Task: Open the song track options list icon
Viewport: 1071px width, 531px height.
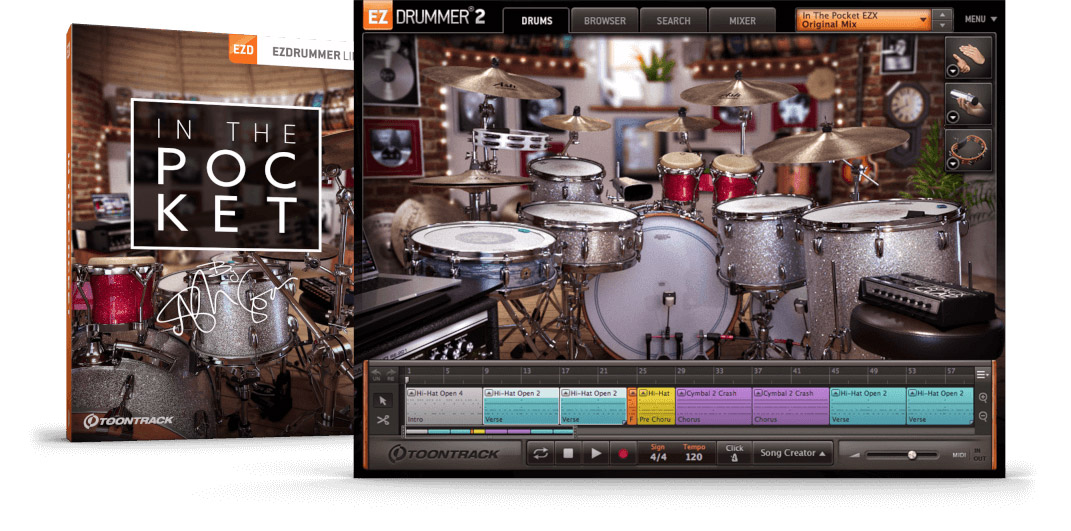Action: [982, 374]
